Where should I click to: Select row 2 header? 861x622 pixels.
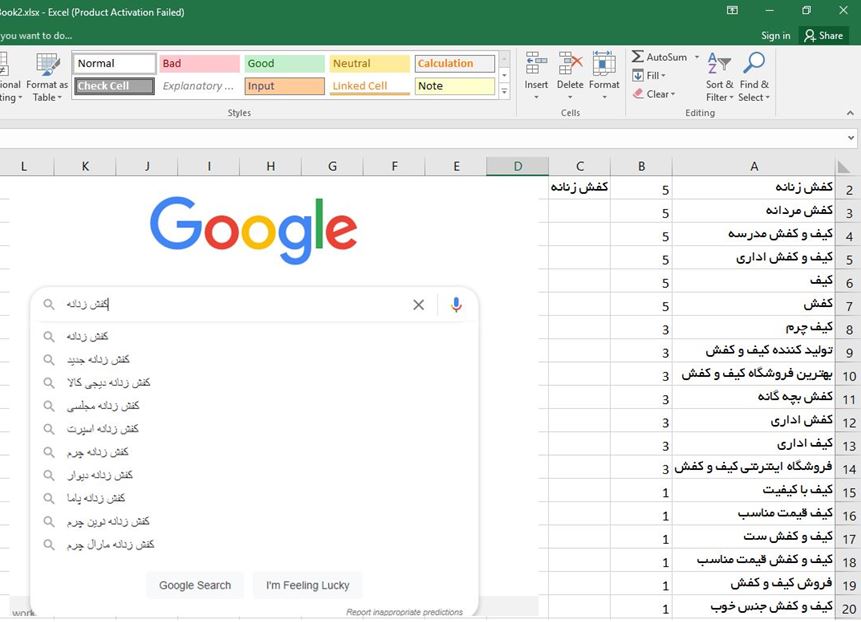(x=849, y=190)
